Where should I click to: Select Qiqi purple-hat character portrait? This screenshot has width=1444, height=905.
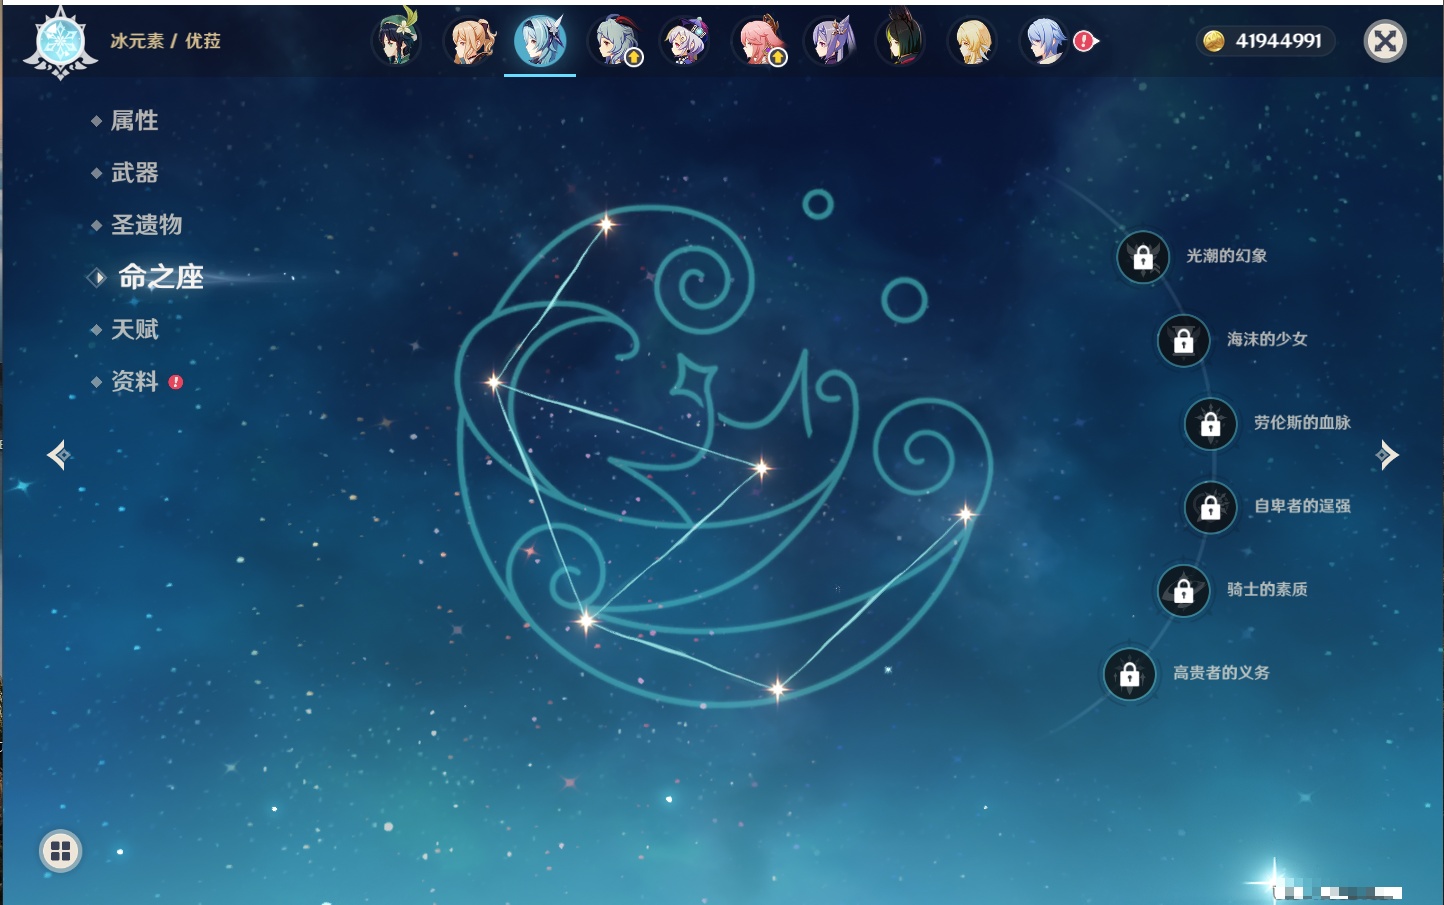[x=686, y=41]
